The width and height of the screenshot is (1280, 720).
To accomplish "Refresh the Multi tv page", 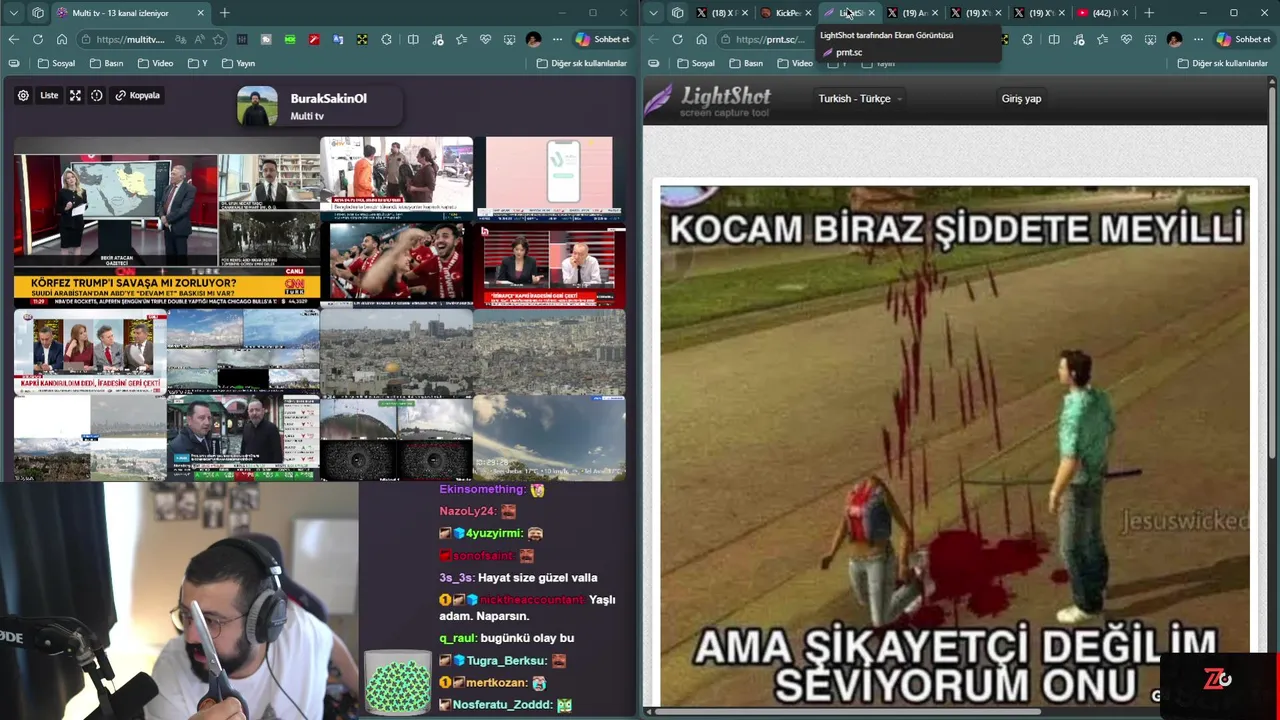I will (37, 39).
